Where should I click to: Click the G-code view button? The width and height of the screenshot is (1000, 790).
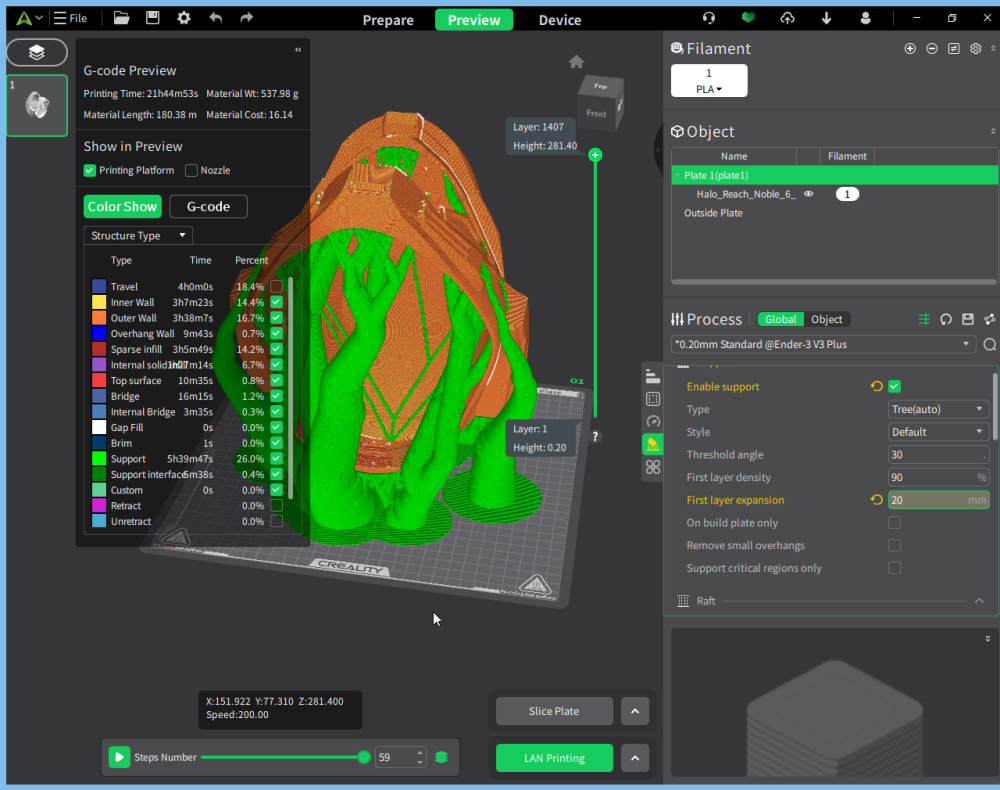tap(209, 207)
